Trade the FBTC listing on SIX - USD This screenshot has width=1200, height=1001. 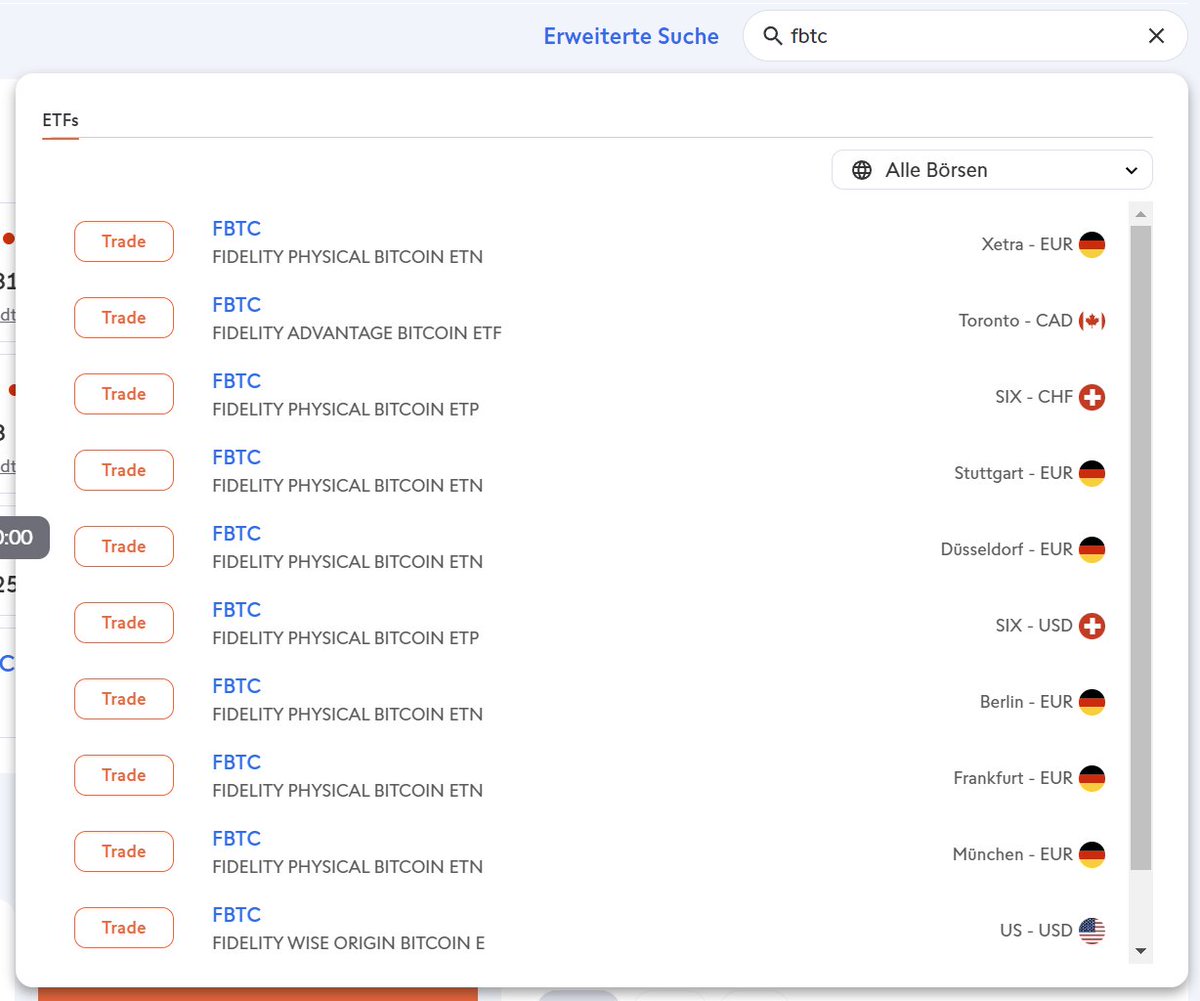(124, 622)
